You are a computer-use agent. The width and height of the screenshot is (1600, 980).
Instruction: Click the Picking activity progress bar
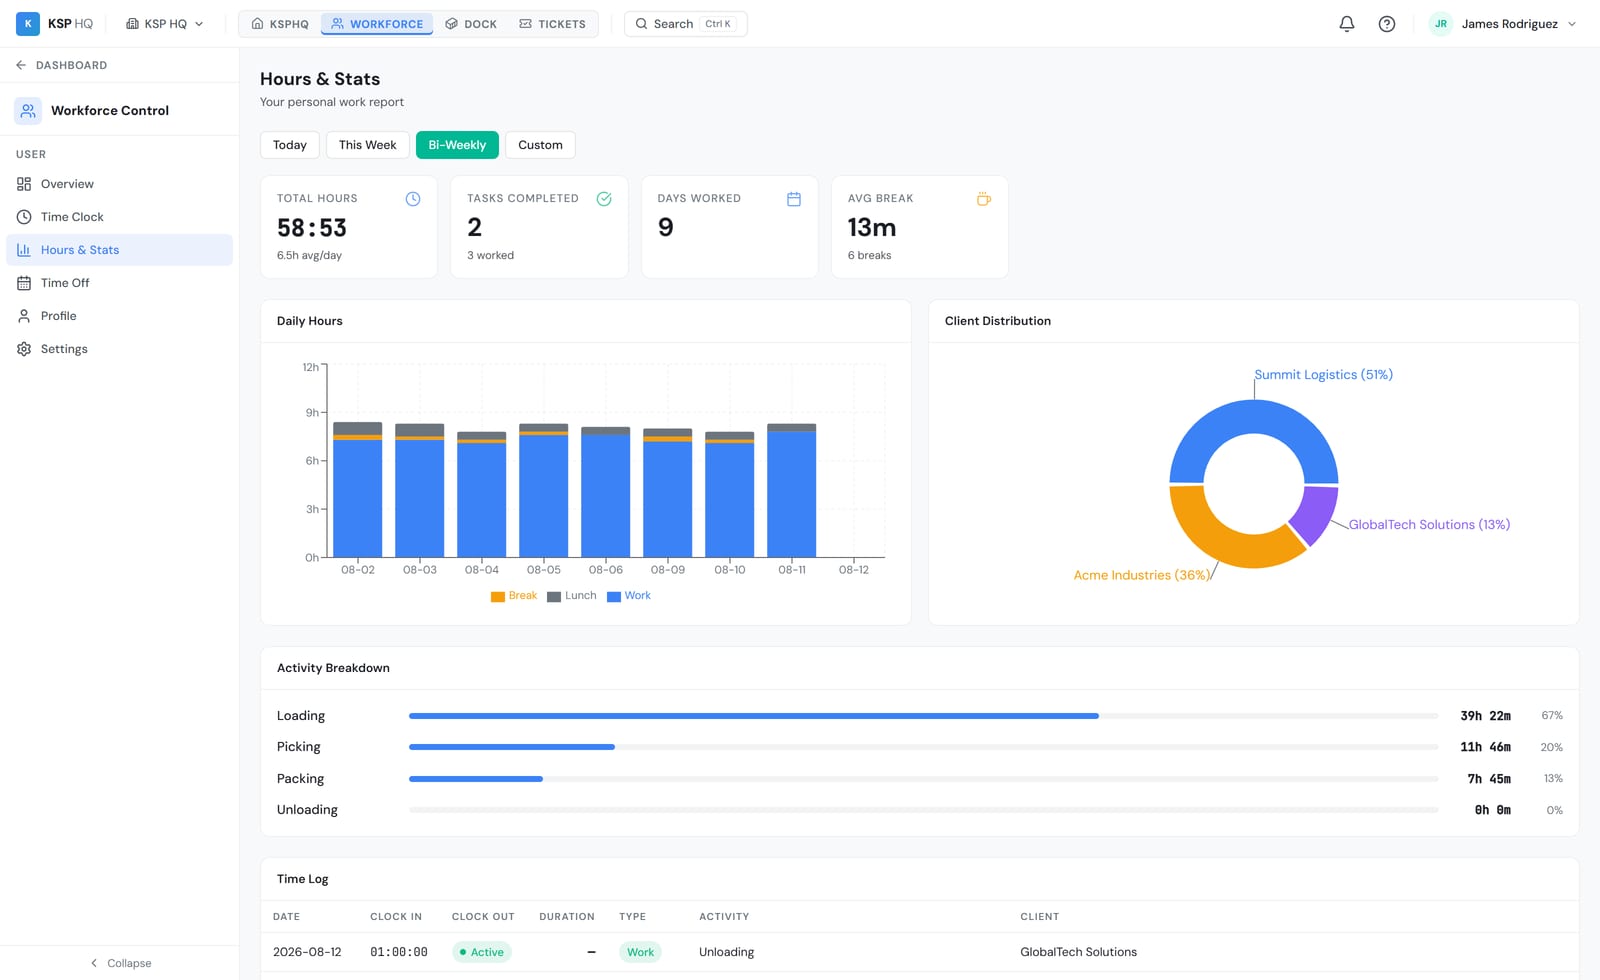[923, 747]
